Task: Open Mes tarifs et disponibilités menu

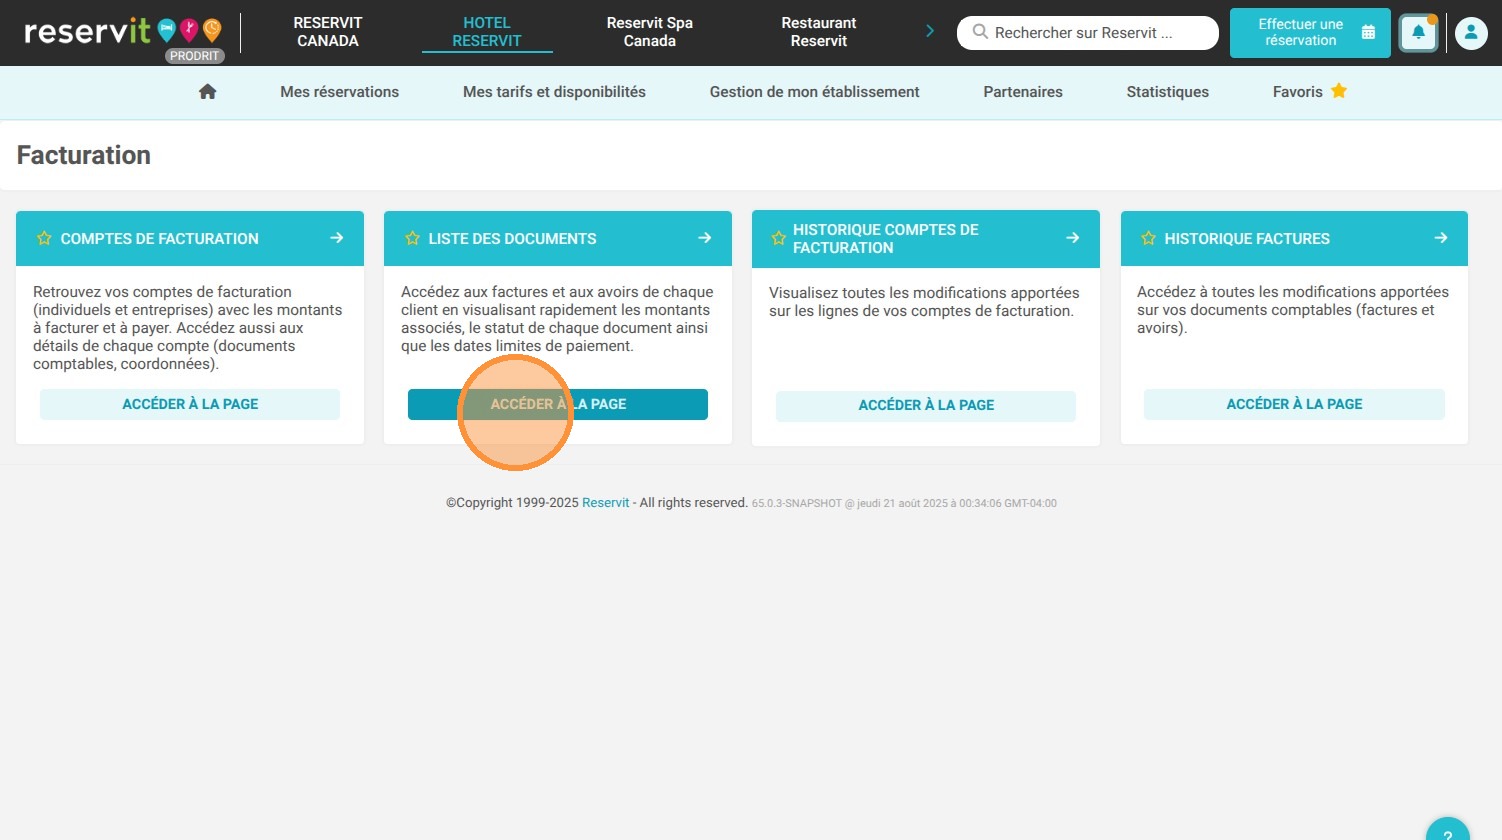Action: coord(554,92)
